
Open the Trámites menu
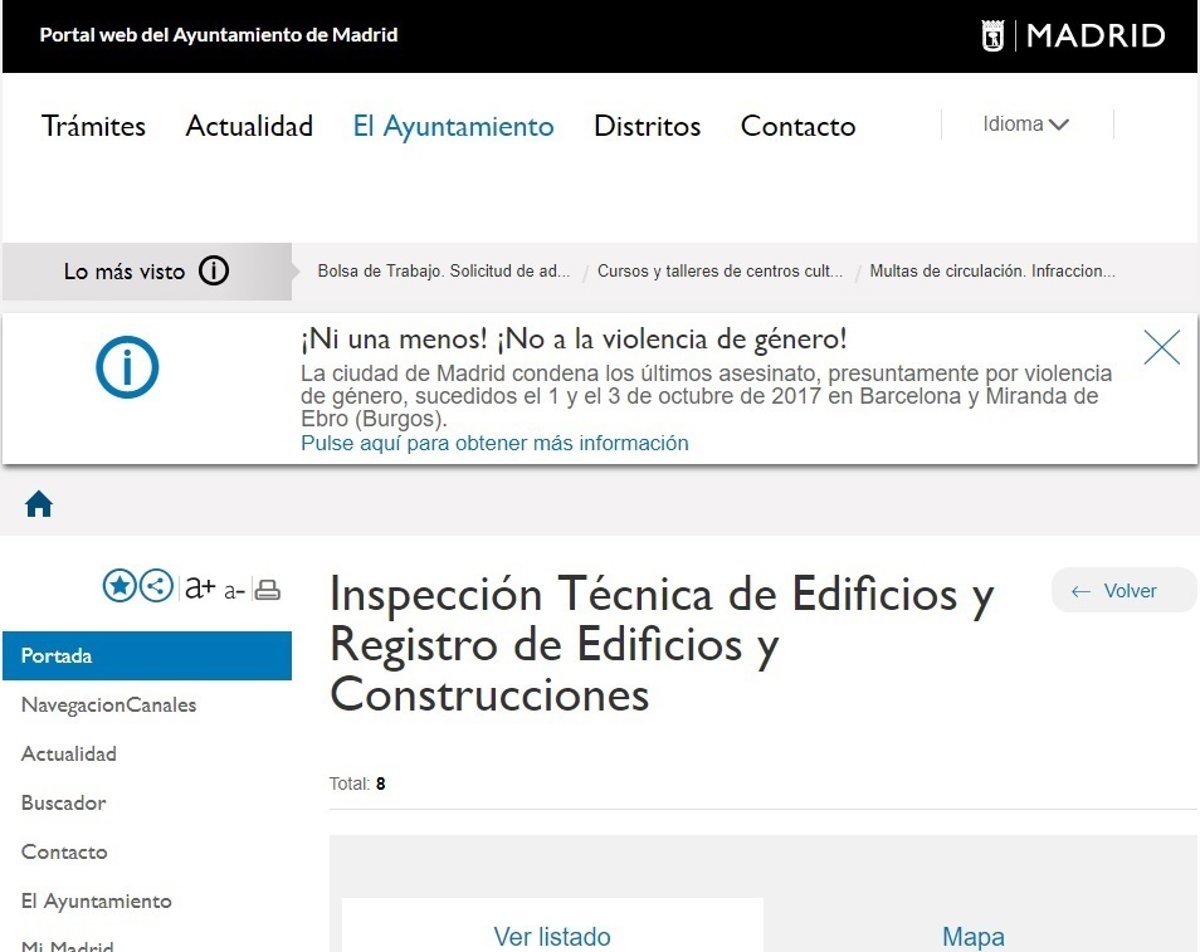click(x=94, y=127)
